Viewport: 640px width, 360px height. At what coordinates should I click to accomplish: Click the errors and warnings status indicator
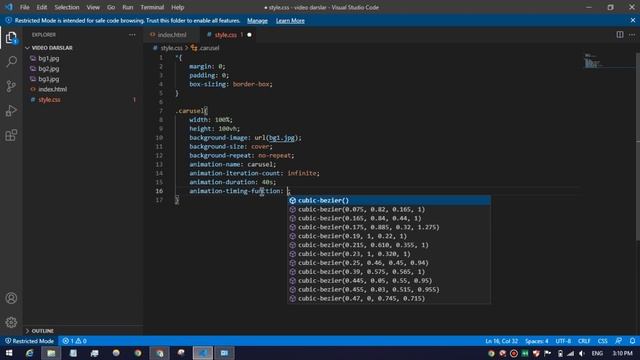(74, 341)
